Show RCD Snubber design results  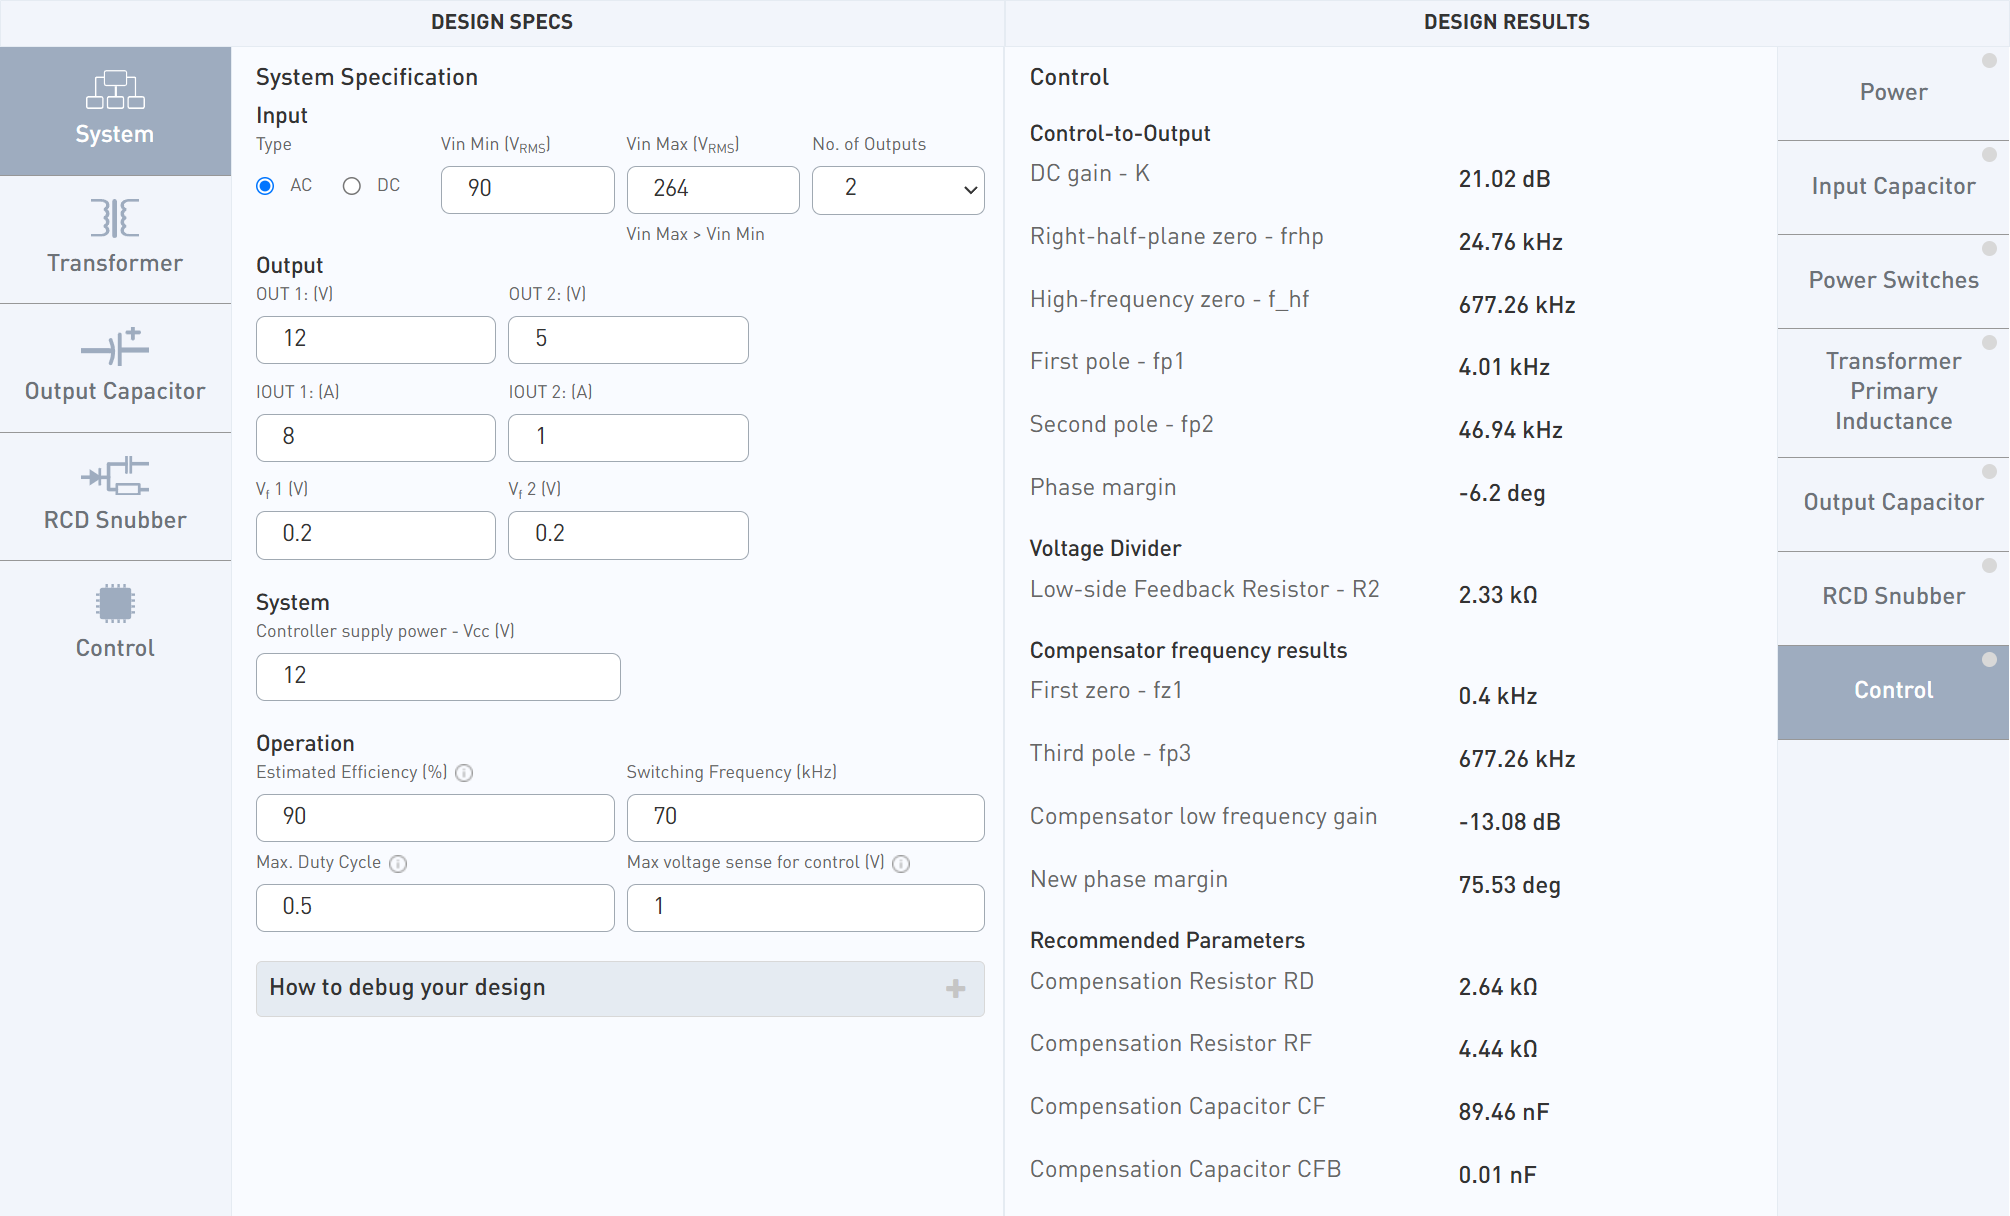(x=1892, y=597)
